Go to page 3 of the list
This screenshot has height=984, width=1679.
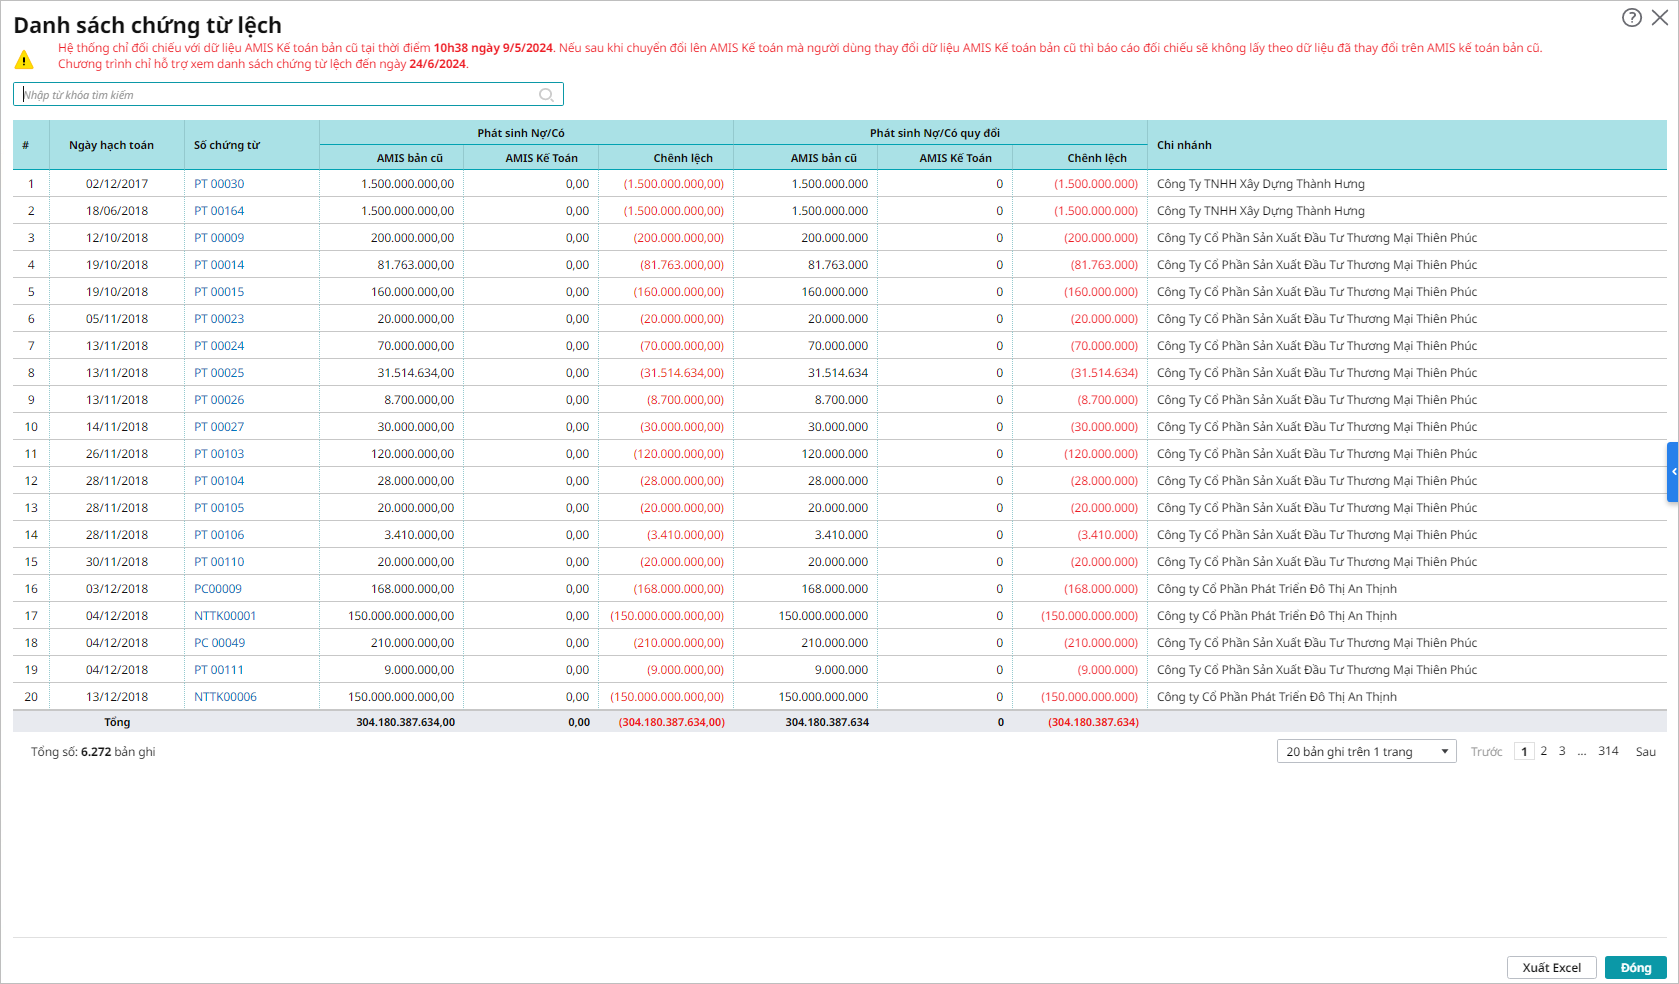(x=1562, y=751)
